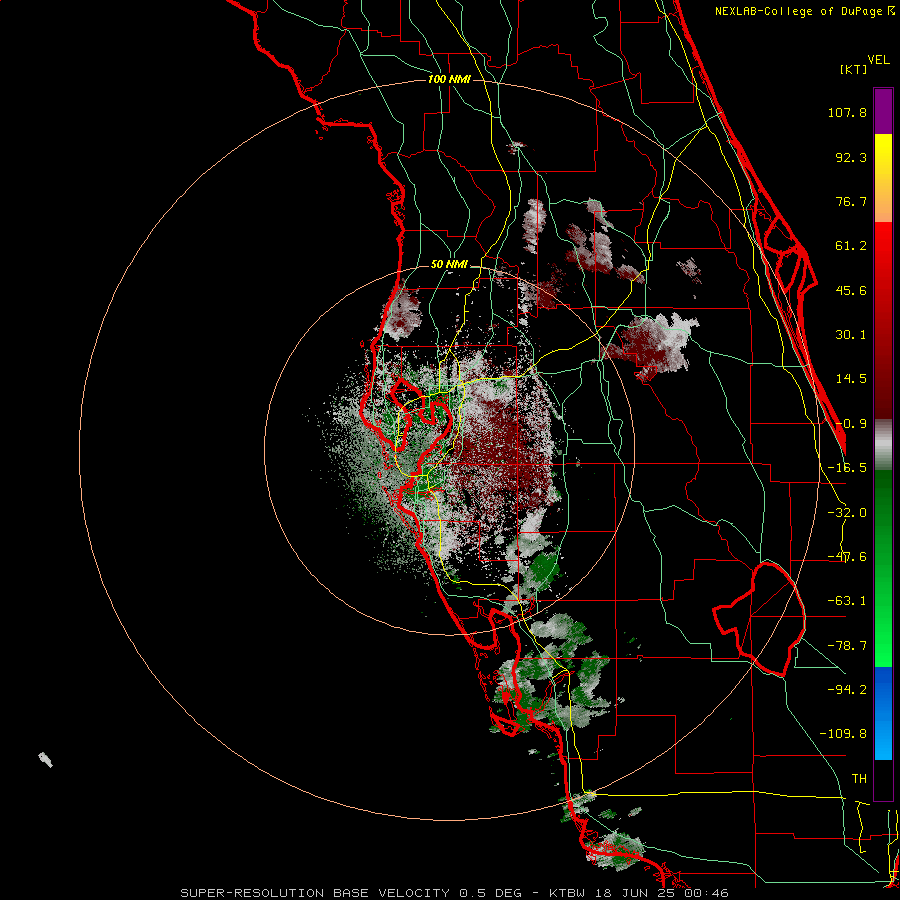Select the -47.6 velocity scale value
Screen dimensions: 900x900
(847, 557)
